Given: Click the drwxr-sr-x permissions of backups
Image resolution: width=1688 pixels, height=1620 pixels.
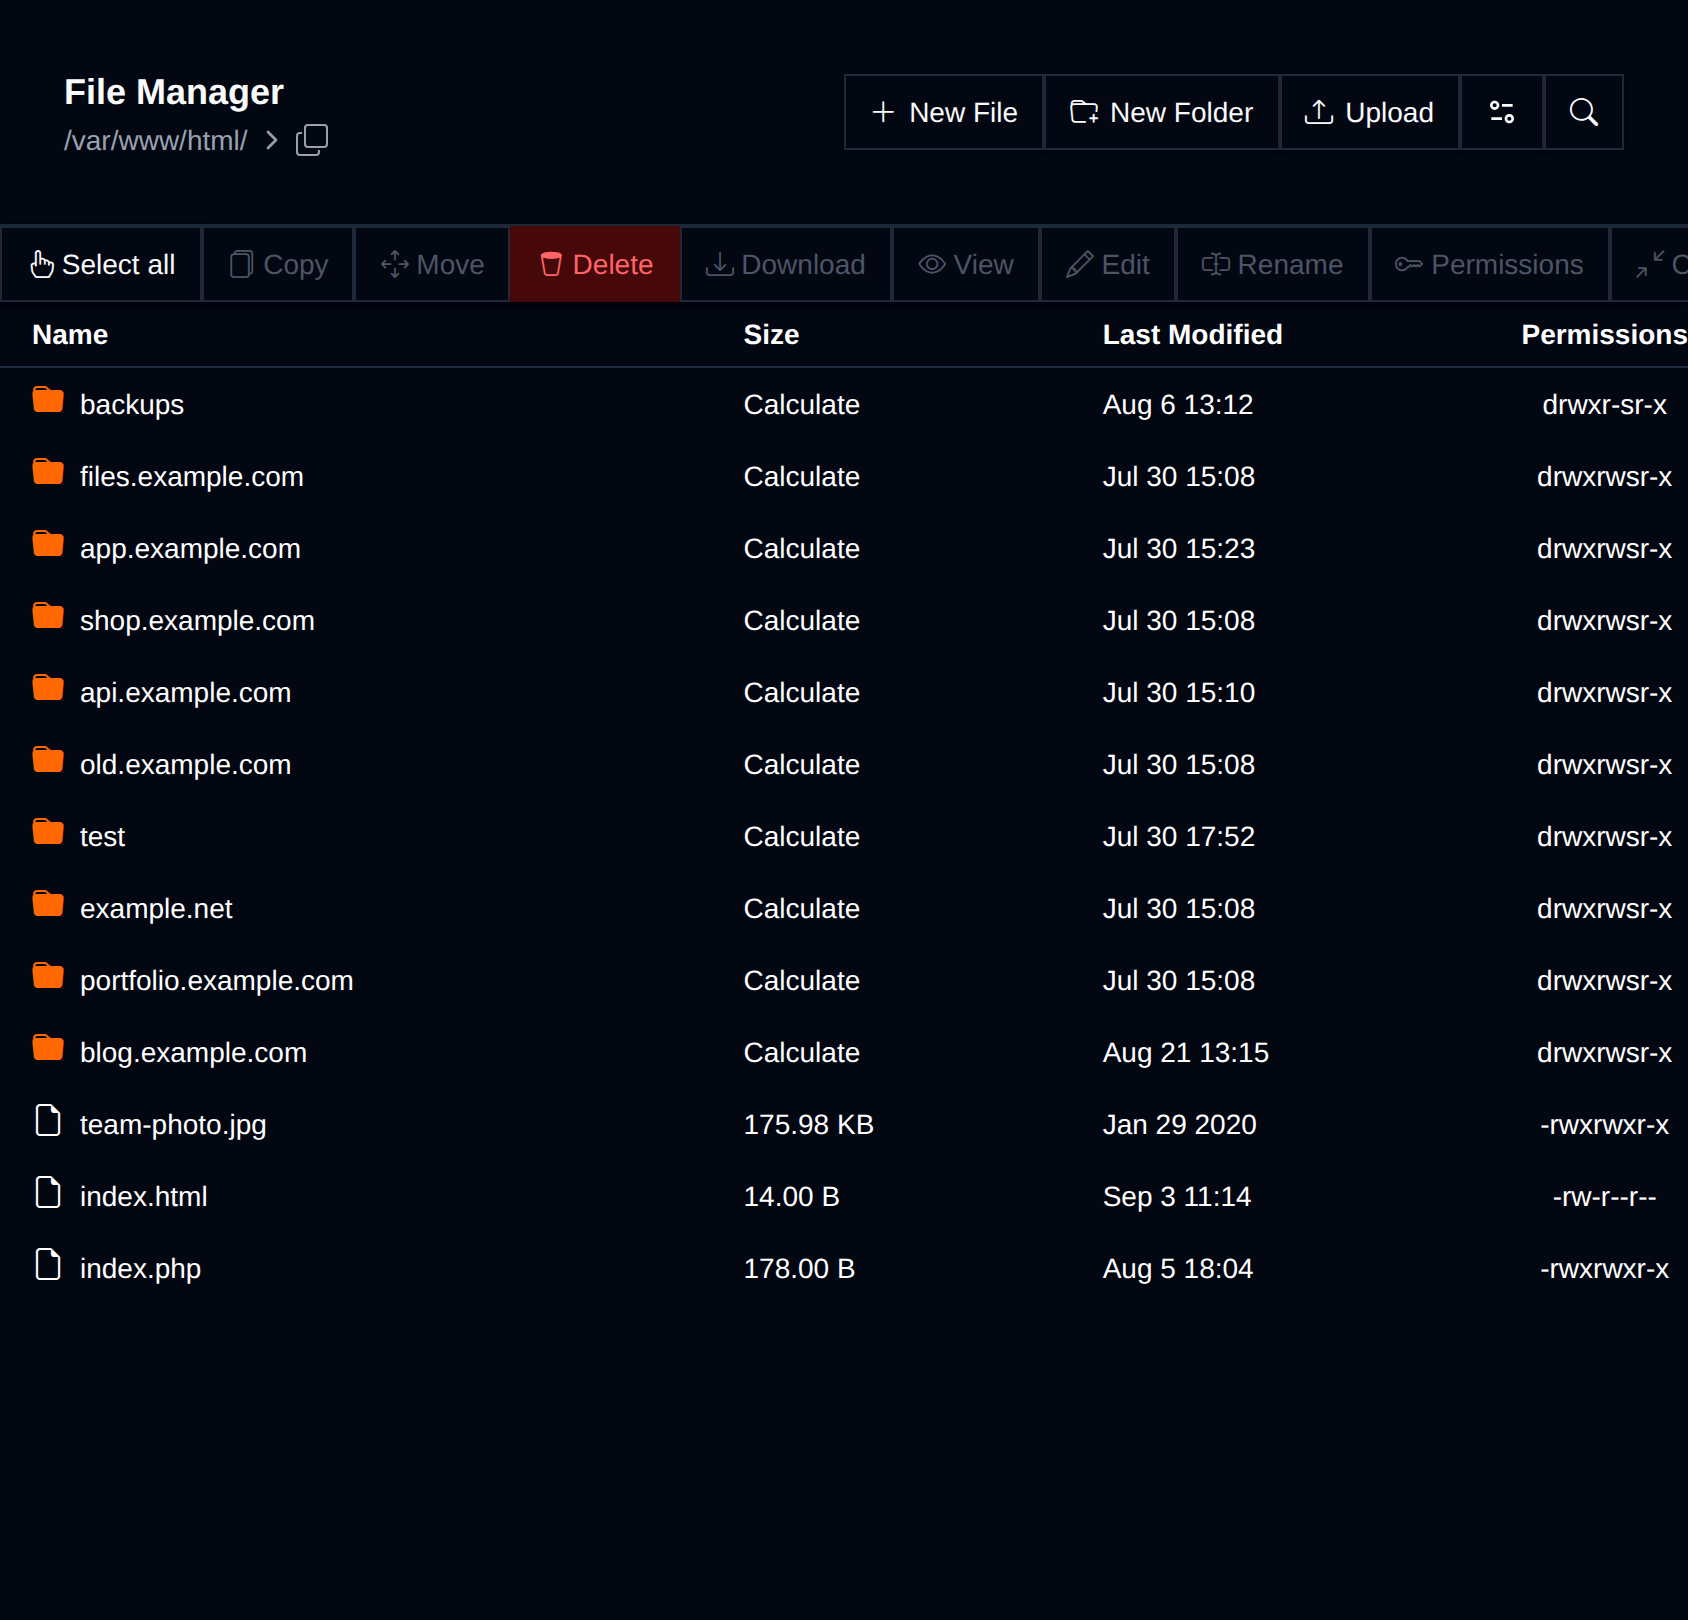Looking at the screenshot, I should point(1604,405).
